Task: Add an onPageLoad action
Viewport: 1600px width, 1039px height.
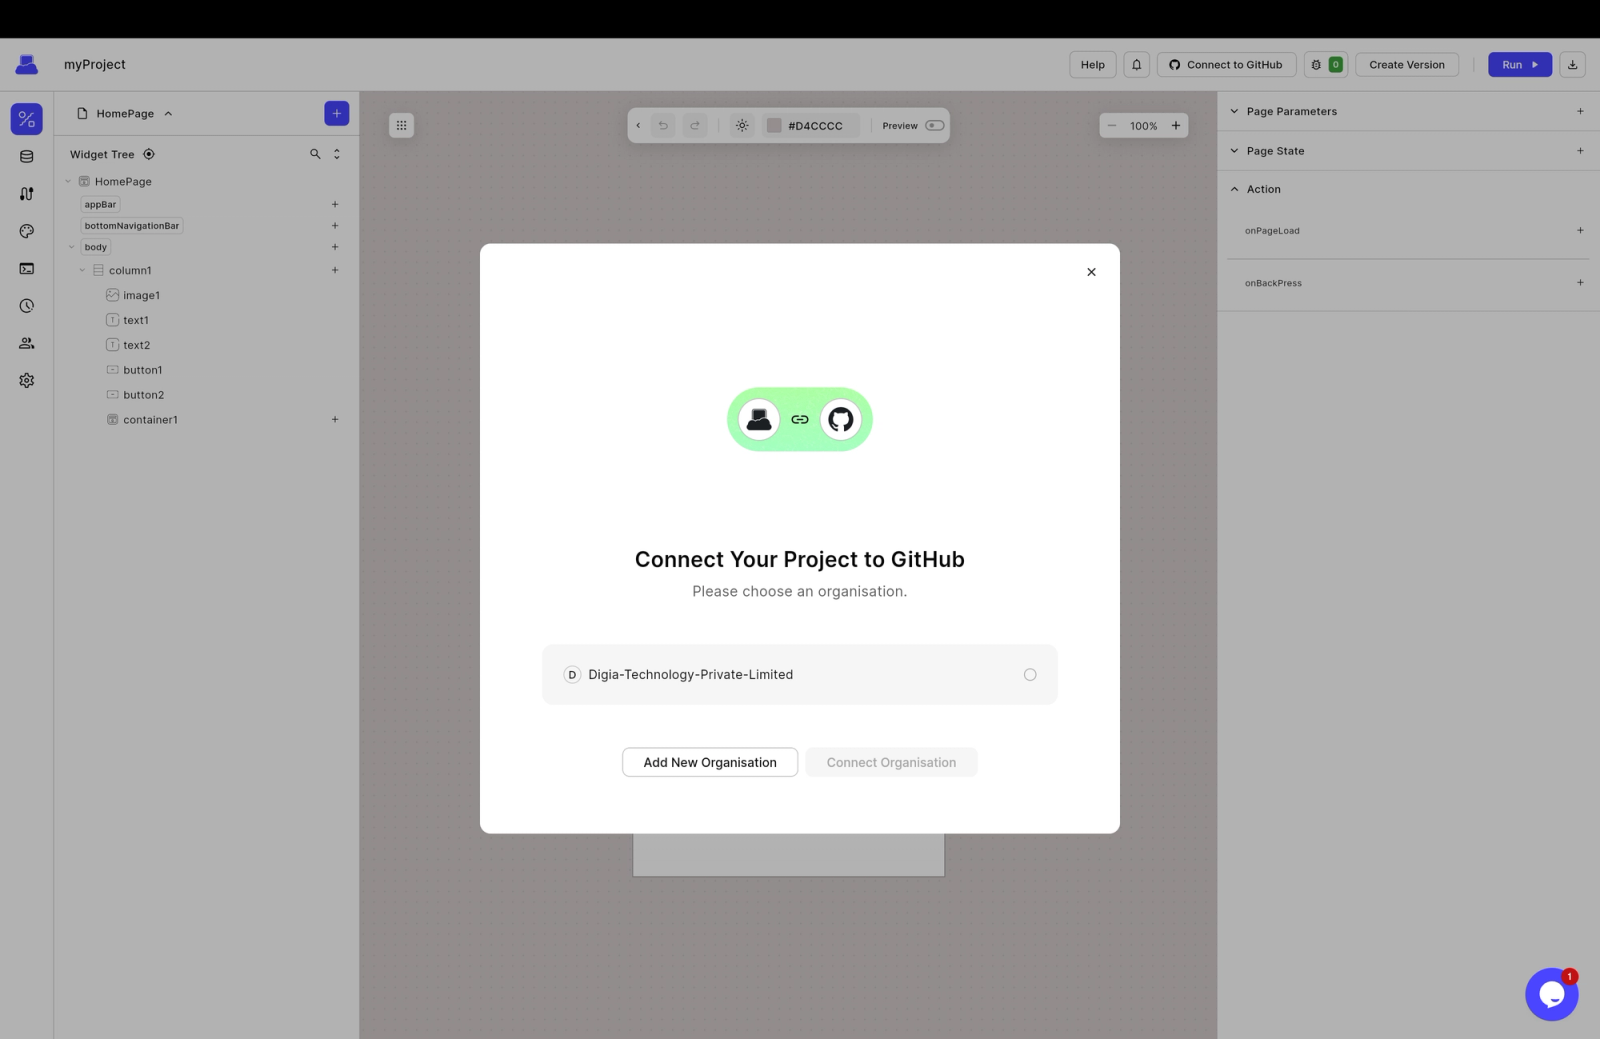Action: pyautogui.click(x=1580, y=231)
